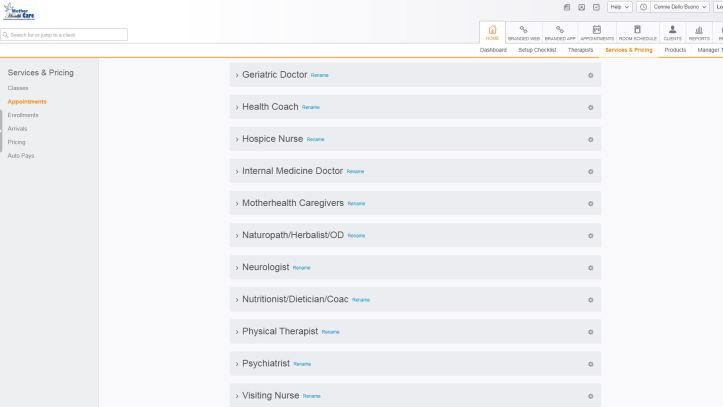Switch to the Dashboard subtab
The image size is (723, 407).
click(493, 50)
